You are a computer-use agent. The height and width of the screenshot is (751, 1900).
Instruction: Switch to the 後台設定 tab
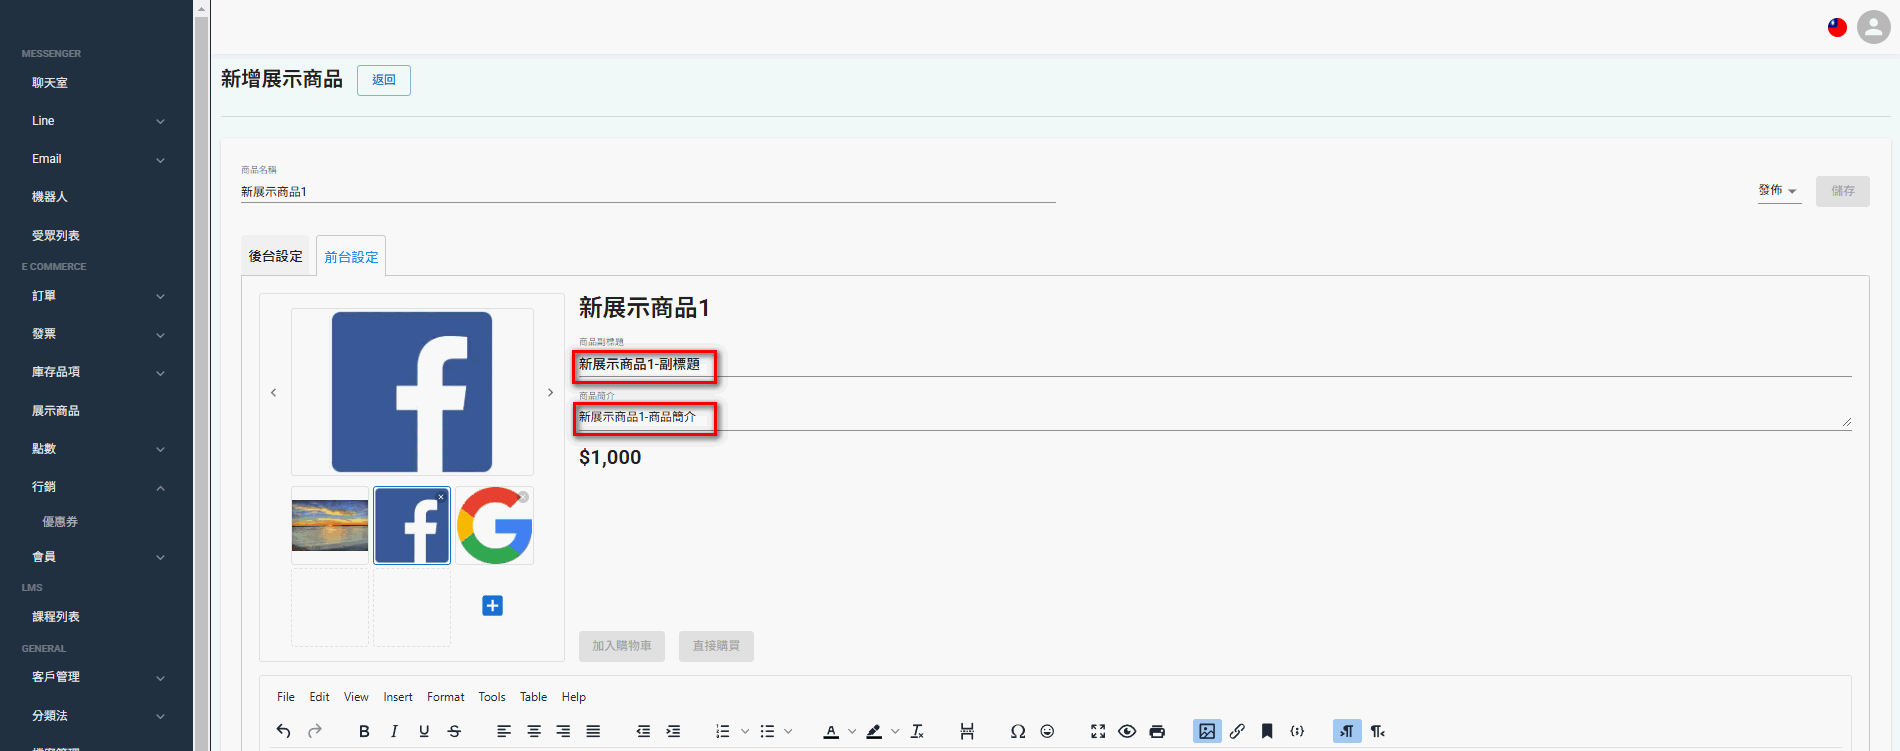(276, 257)
